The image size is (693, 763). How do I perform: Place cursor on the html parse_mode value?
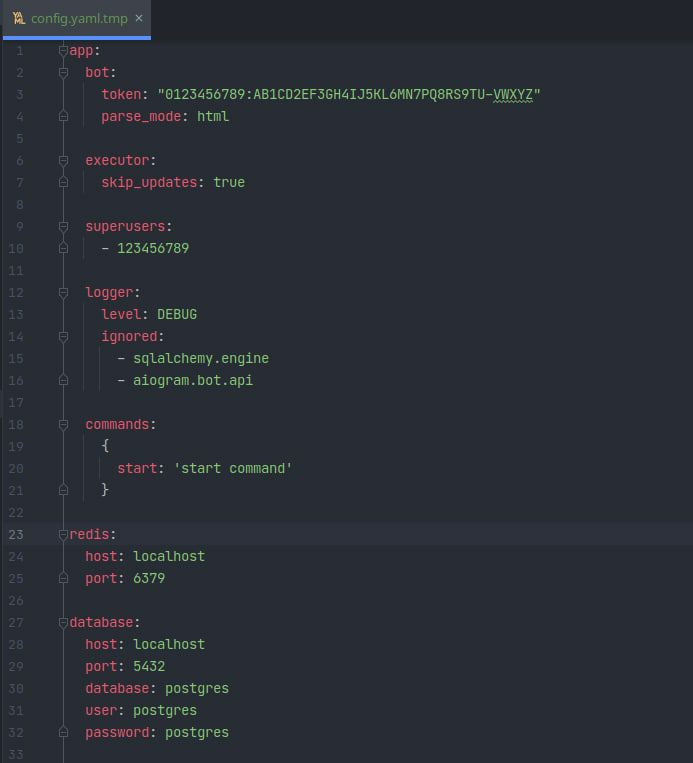click(213, 117)
